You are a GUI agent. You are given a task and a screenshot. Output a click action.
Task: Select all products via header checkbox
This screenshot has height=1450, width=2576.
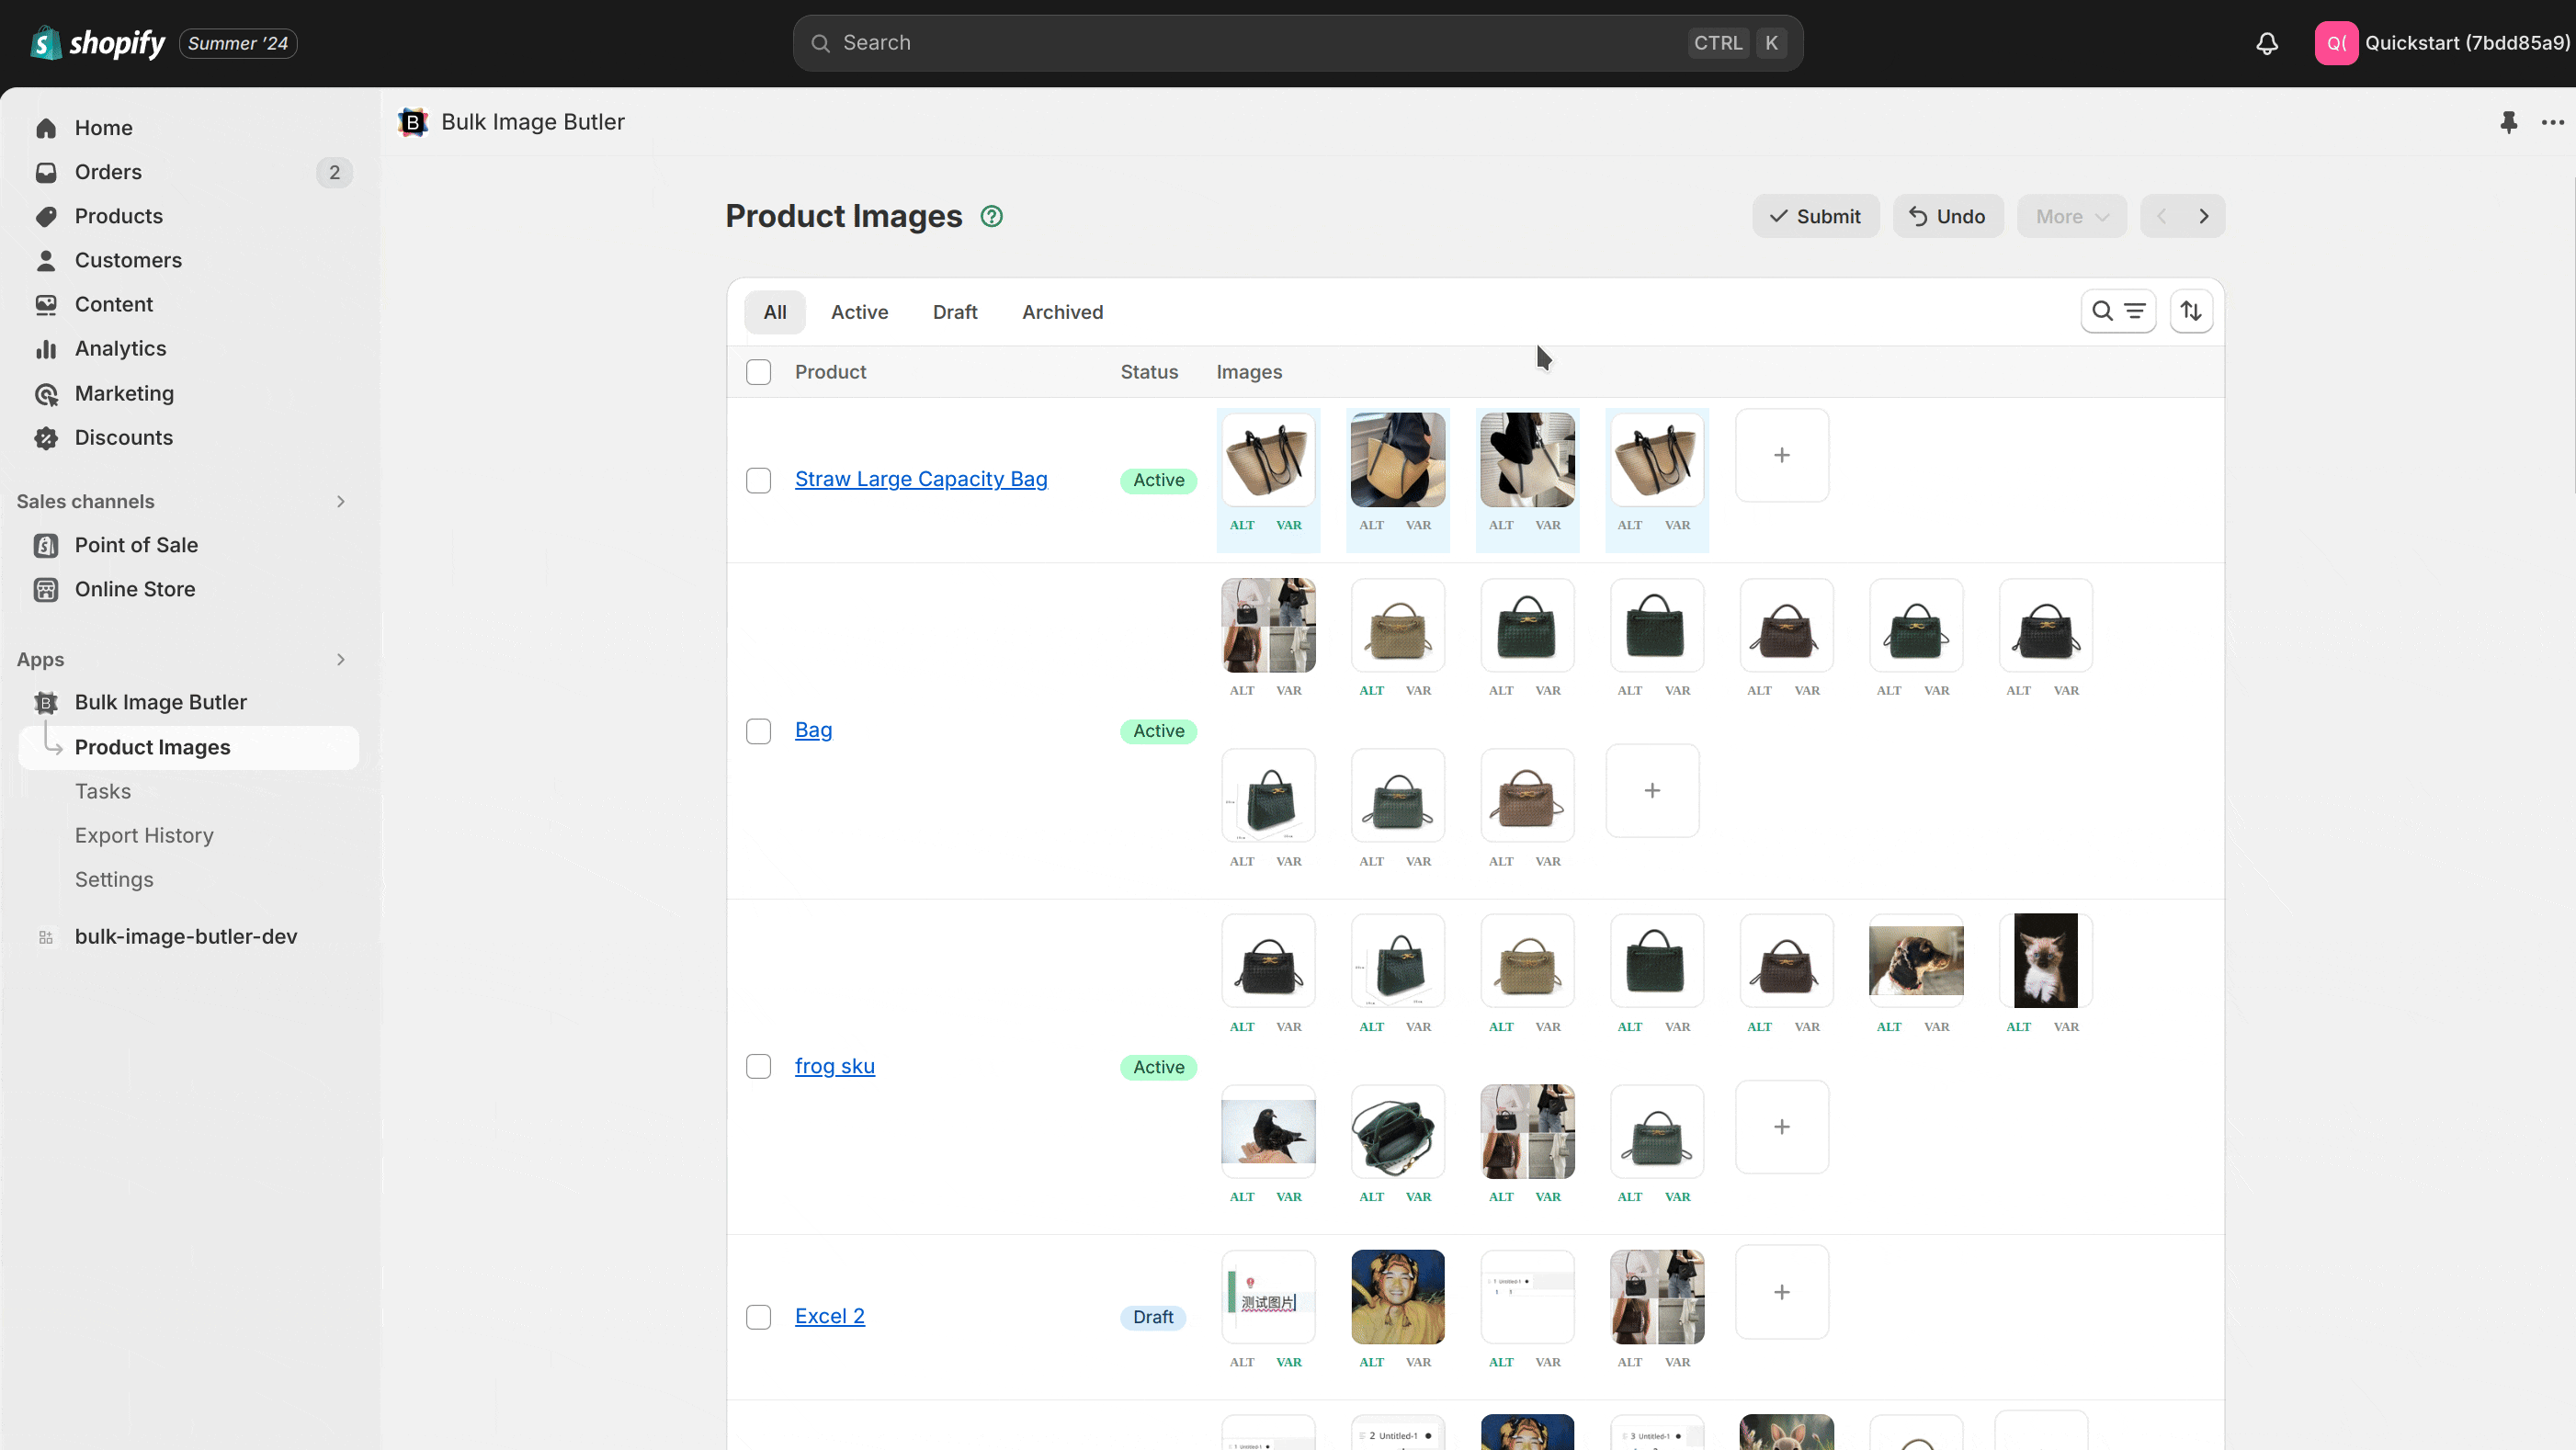tap(758, 372)
